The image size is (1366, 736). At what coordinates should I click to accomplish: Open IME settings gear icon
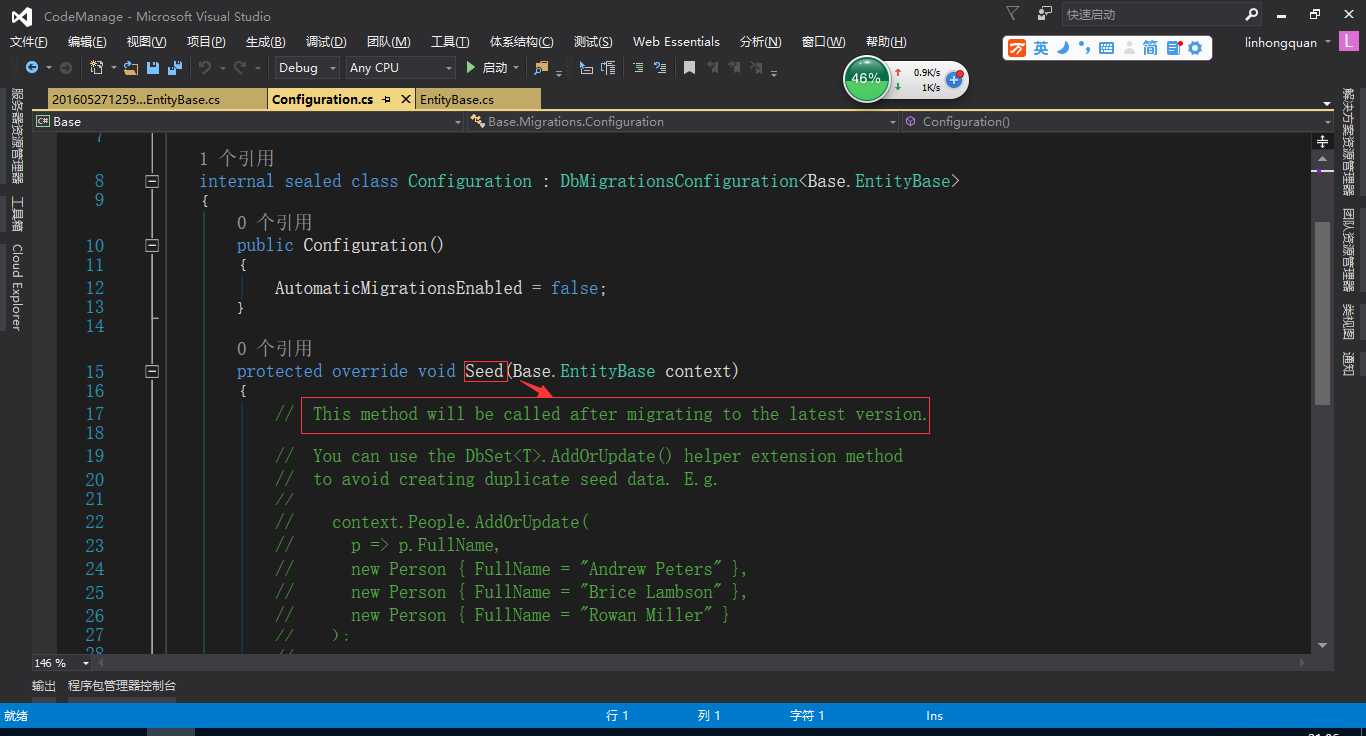pyautogui.click(x=1195, y=48)
